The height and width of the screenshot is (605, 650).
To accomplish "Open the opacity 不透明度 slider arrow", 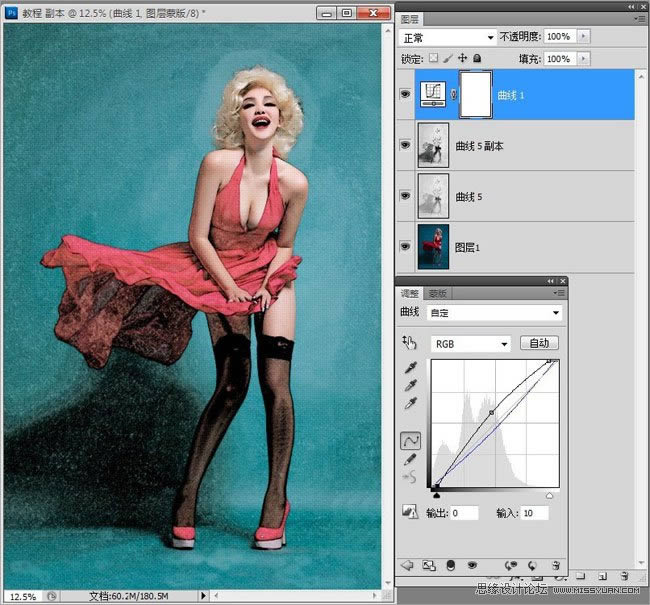I will point(584,36).
